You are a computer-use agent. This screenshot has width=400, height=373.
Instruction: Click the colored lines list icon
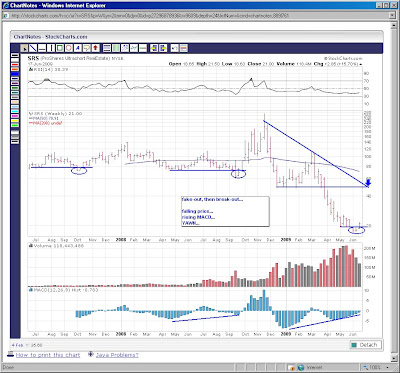(184, 48)
